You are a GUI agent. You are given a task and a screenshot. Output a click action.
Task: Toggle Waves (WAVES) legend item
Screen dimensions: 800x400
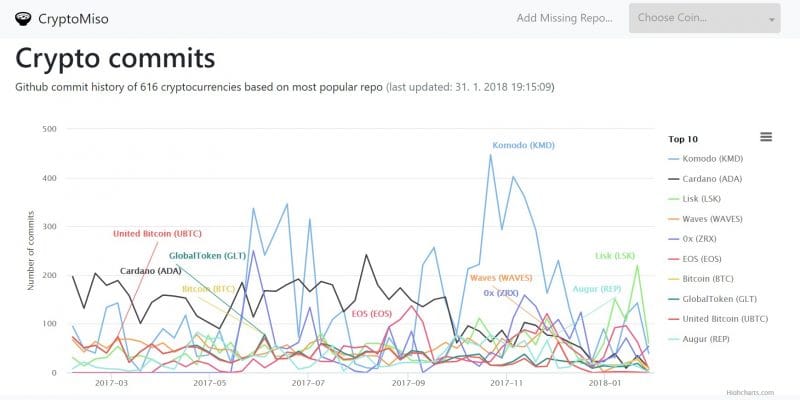coord(706,219)
